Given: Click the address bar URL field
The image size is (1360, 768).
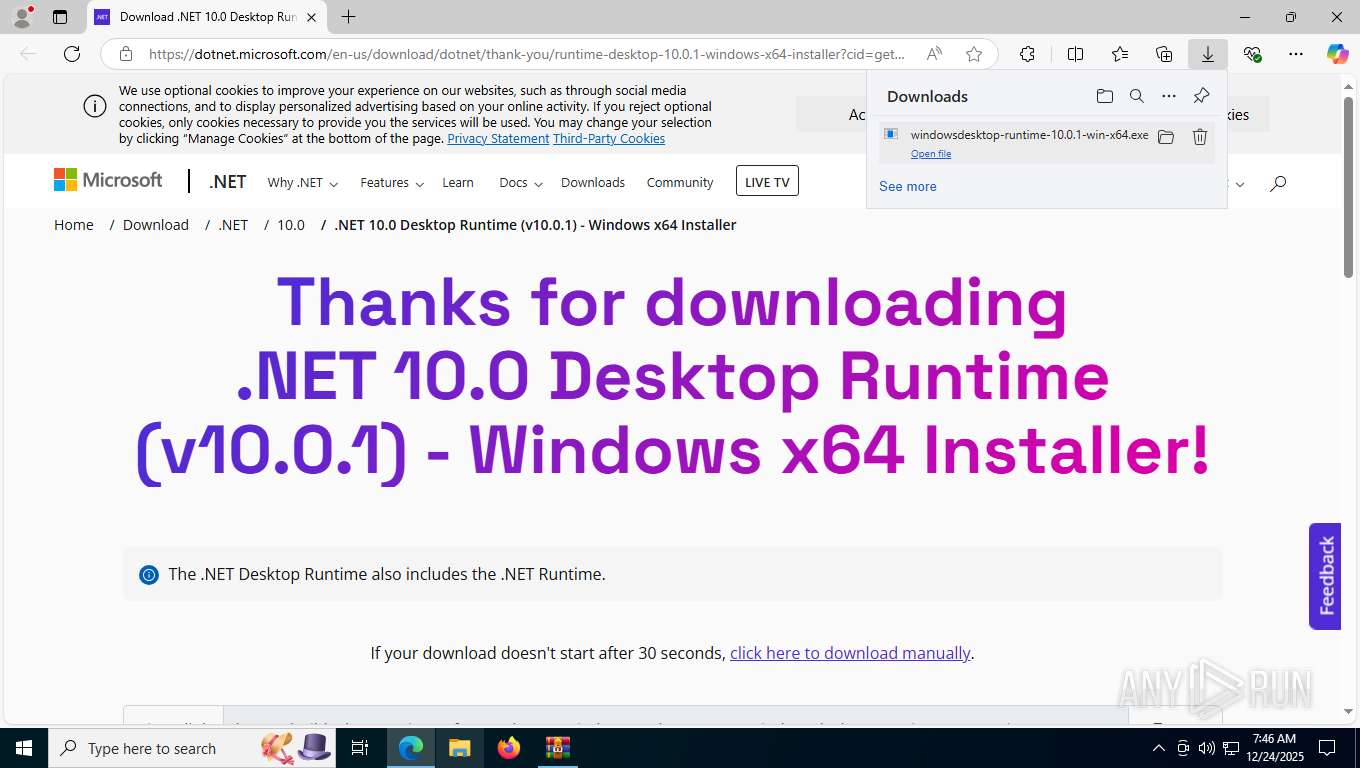Looking at the screenshot, I should [x=526, y=54].
